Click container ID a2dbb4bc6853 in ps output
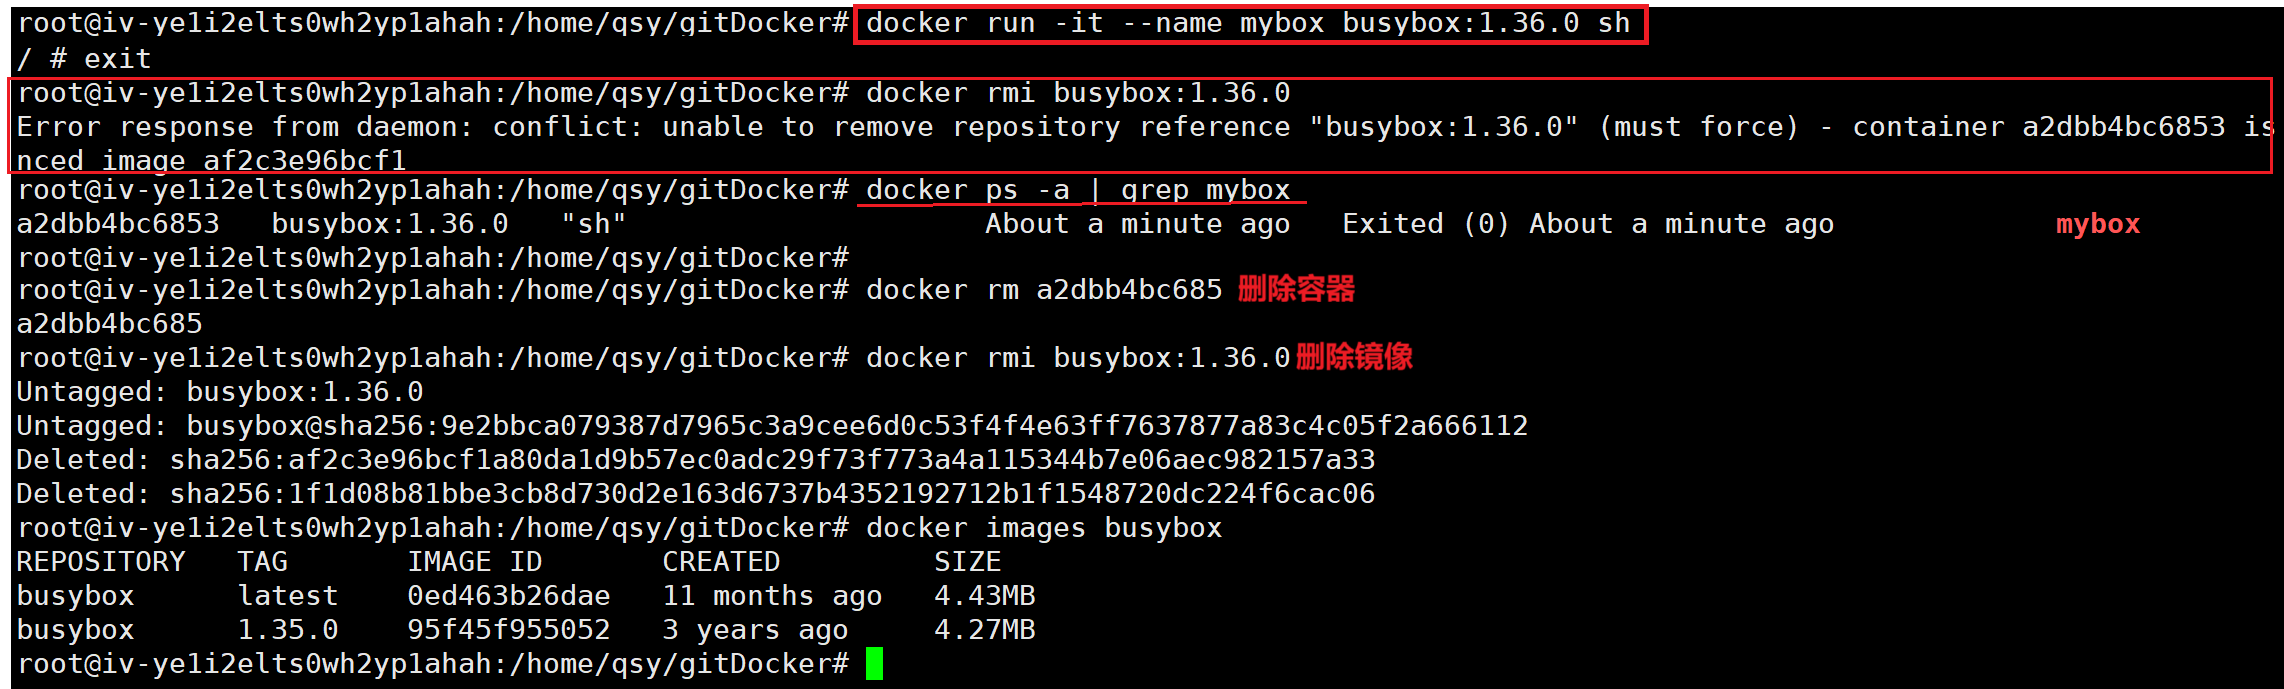This screenshot has height=689, width=2284. pyautogui.click(x=118, y=224)
